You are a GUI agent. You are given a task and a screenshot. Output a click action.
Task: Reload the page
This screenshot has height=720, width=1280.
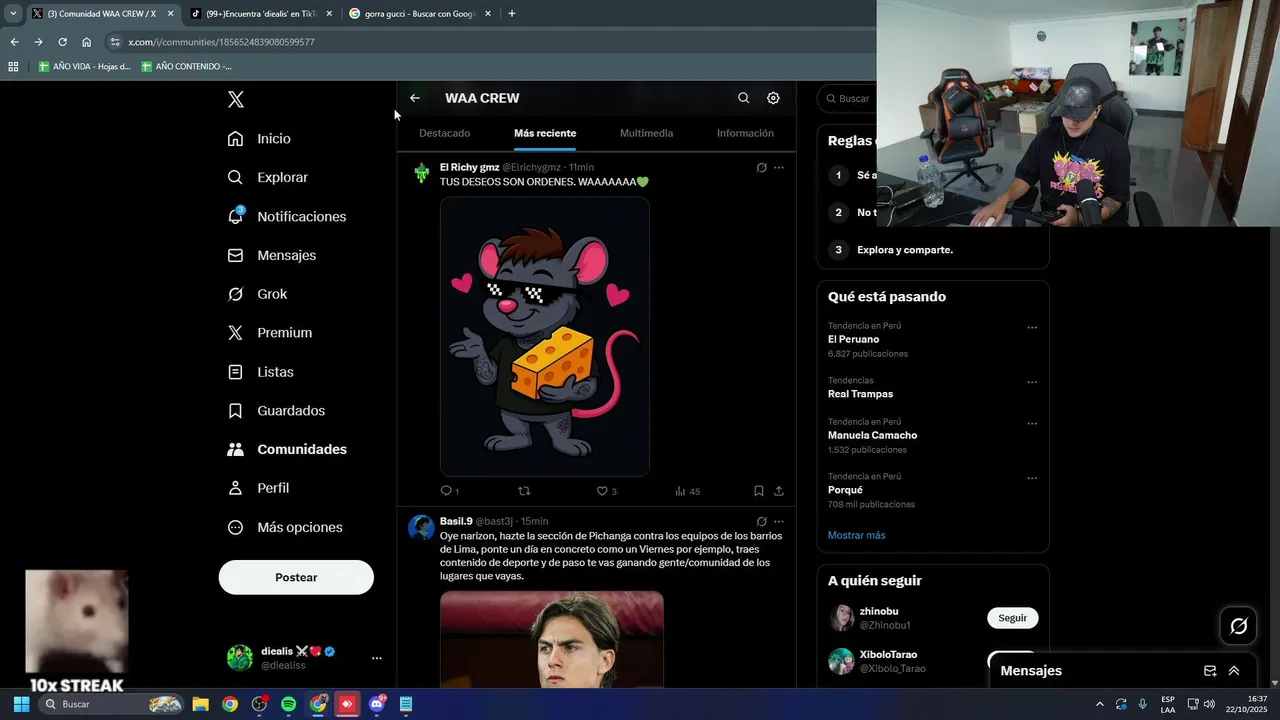tap(62, 42)
